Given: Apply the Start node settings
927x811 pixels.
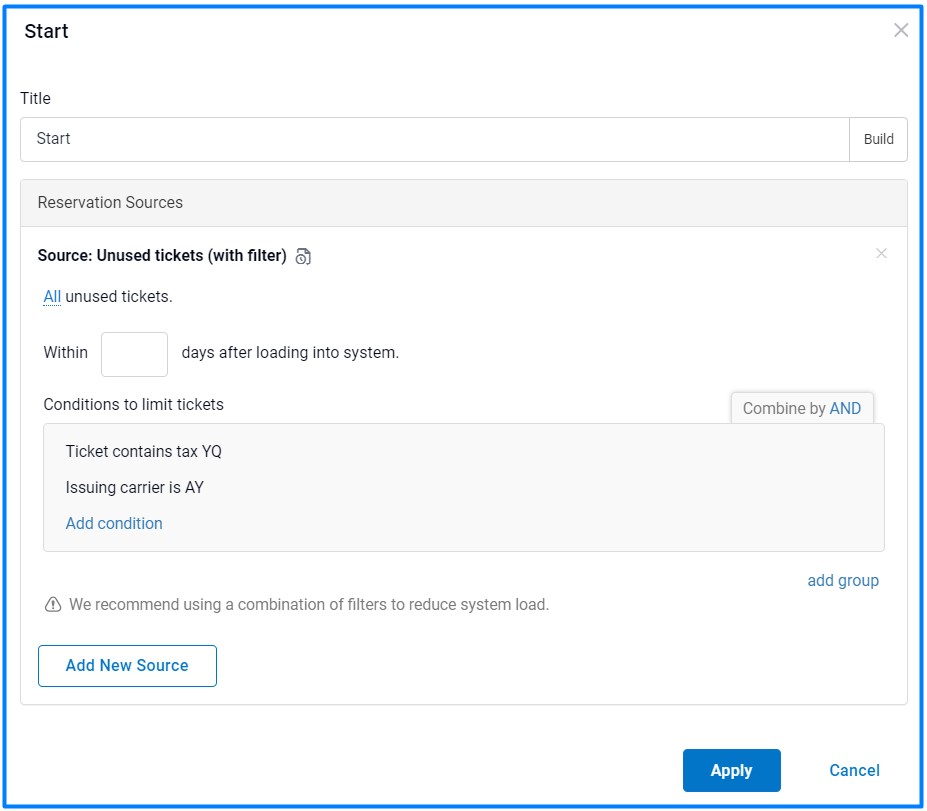Looking at the screenshot, I should (731, 771).
